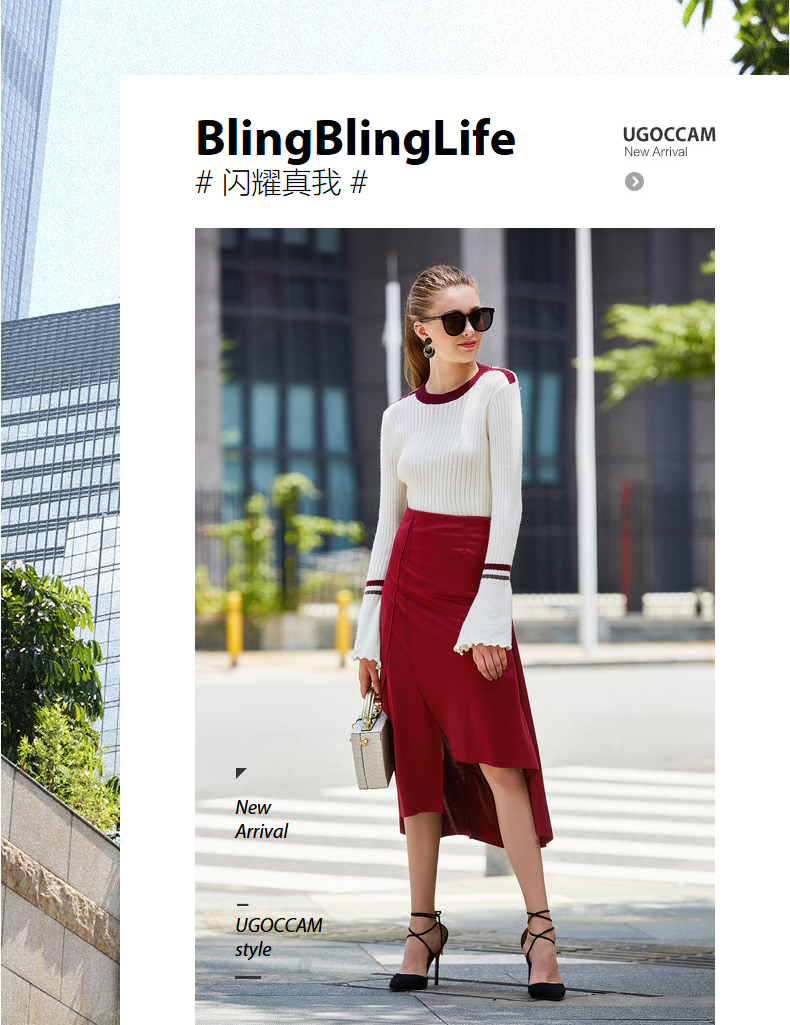The height and width of the screenshot is (1025, 790).
Task: Open the New Arrival link under UGOCCAM
Action: [x=655, y=152]
